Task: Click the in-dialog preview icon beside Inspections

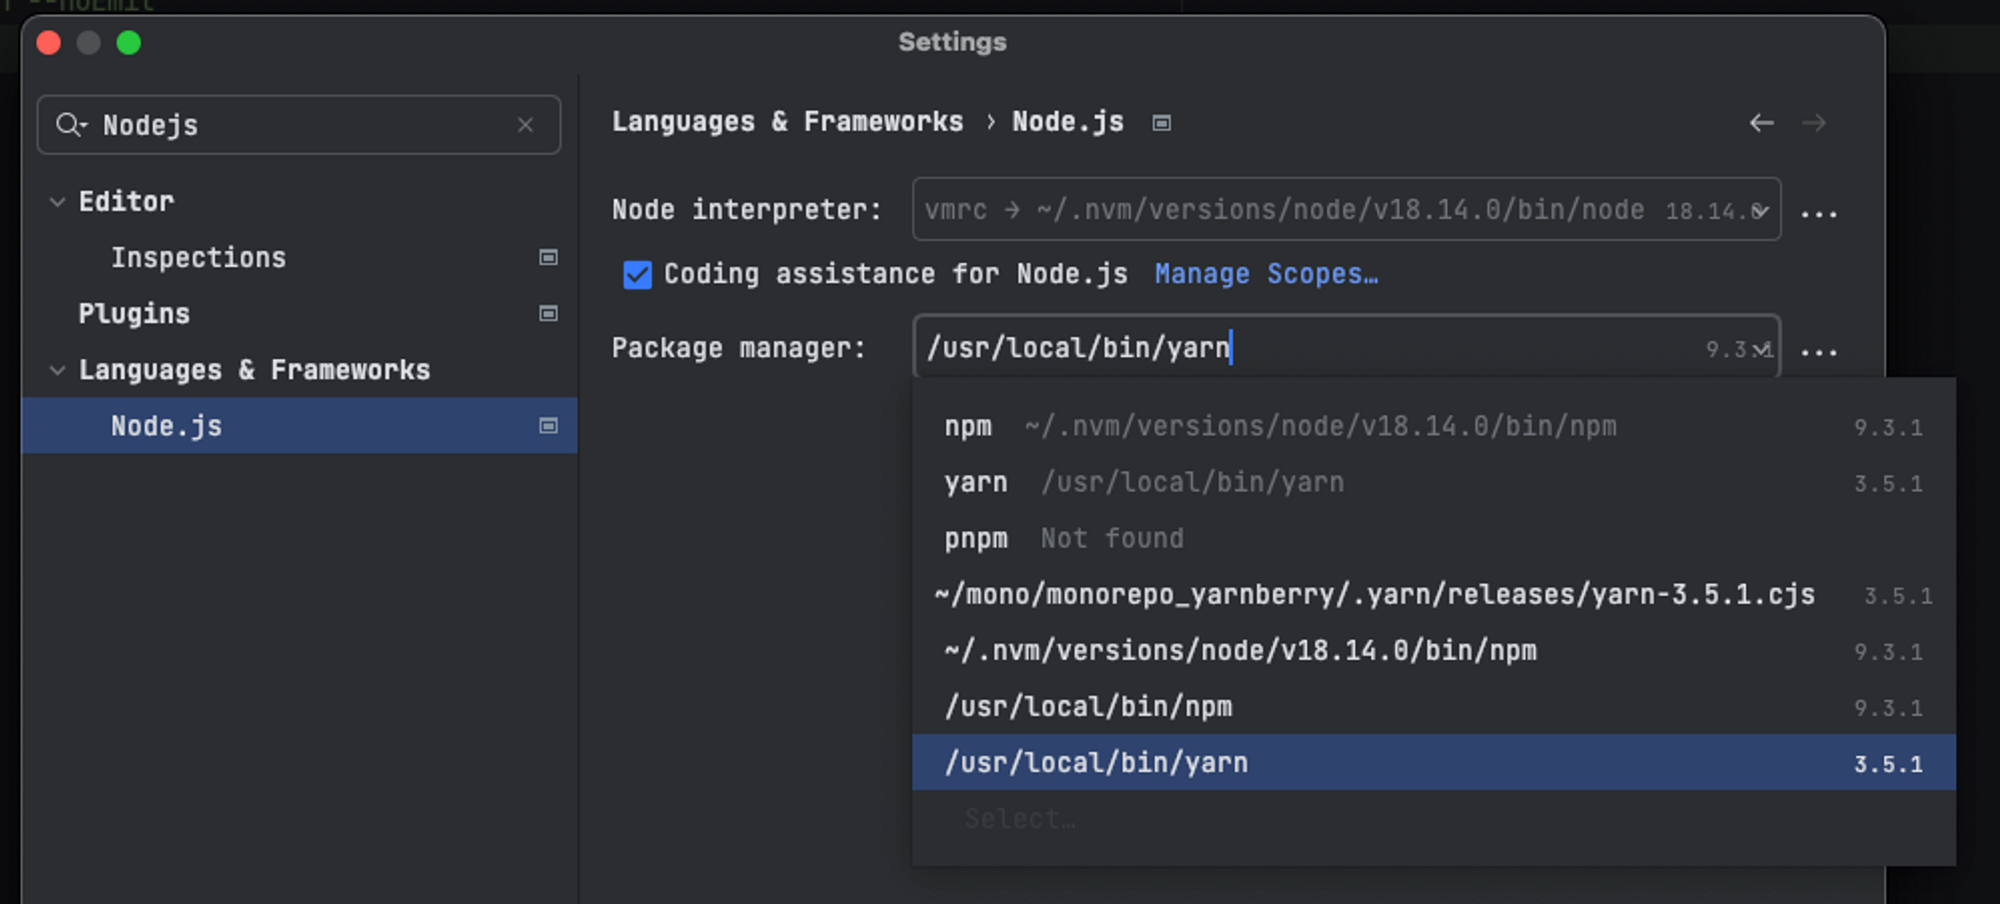Action: point(548,258)
